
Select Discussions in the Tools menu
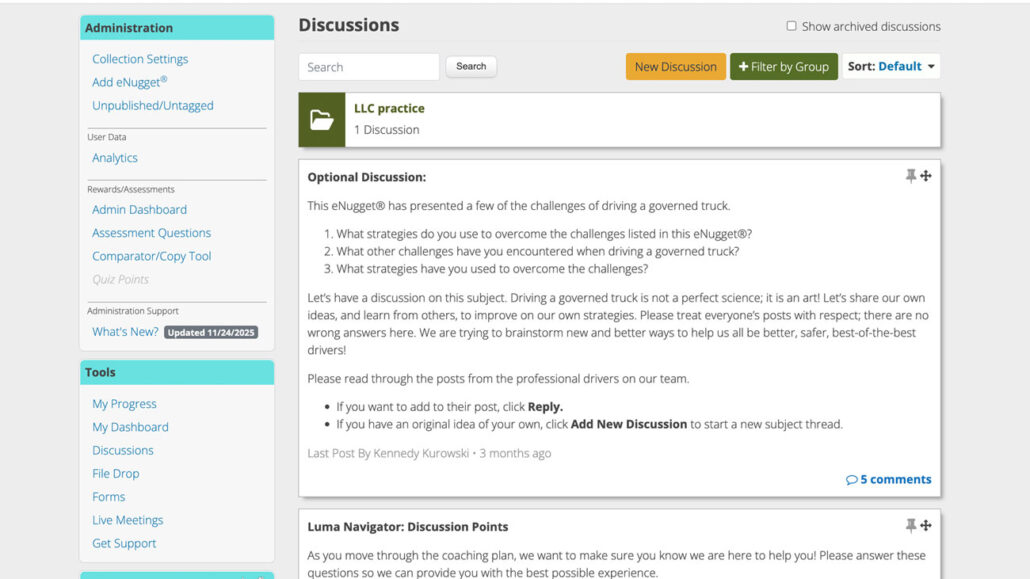[x=122, y=450]
